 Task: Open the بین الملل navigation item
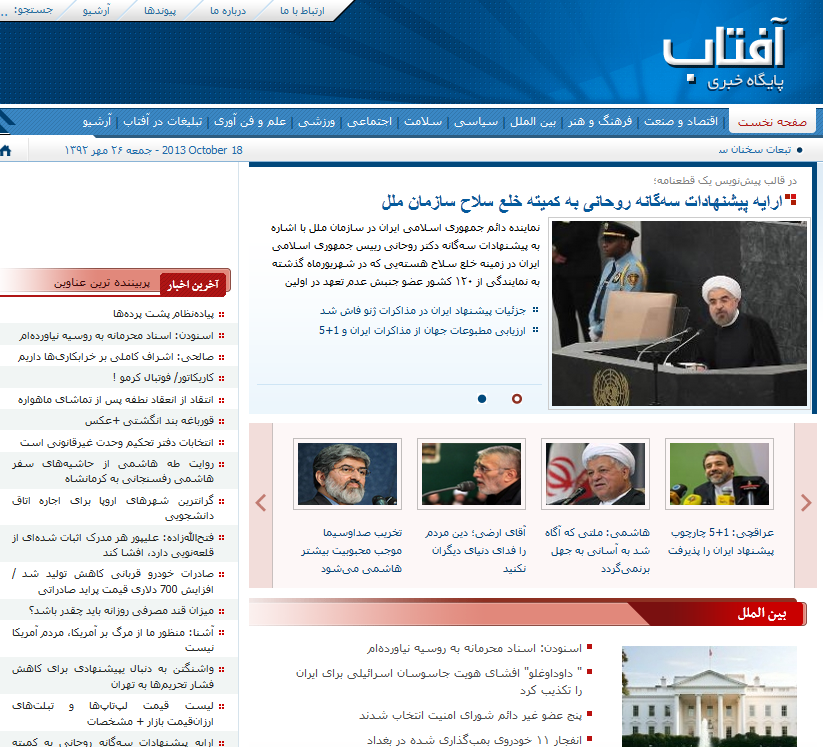(x=533, y=121)
